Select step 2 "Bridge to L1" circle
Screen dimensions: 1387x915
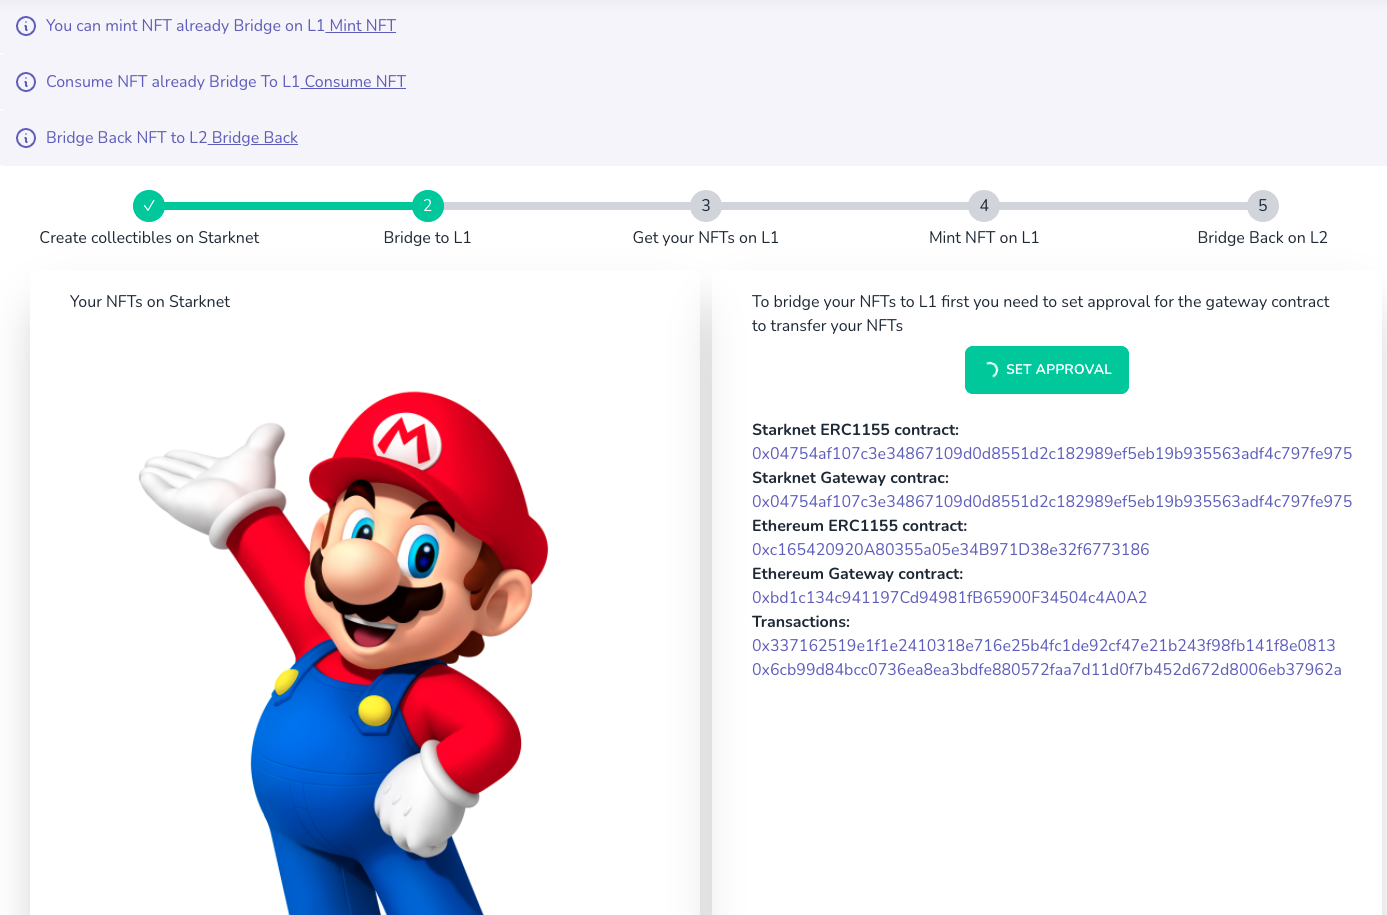pos(427,206)
